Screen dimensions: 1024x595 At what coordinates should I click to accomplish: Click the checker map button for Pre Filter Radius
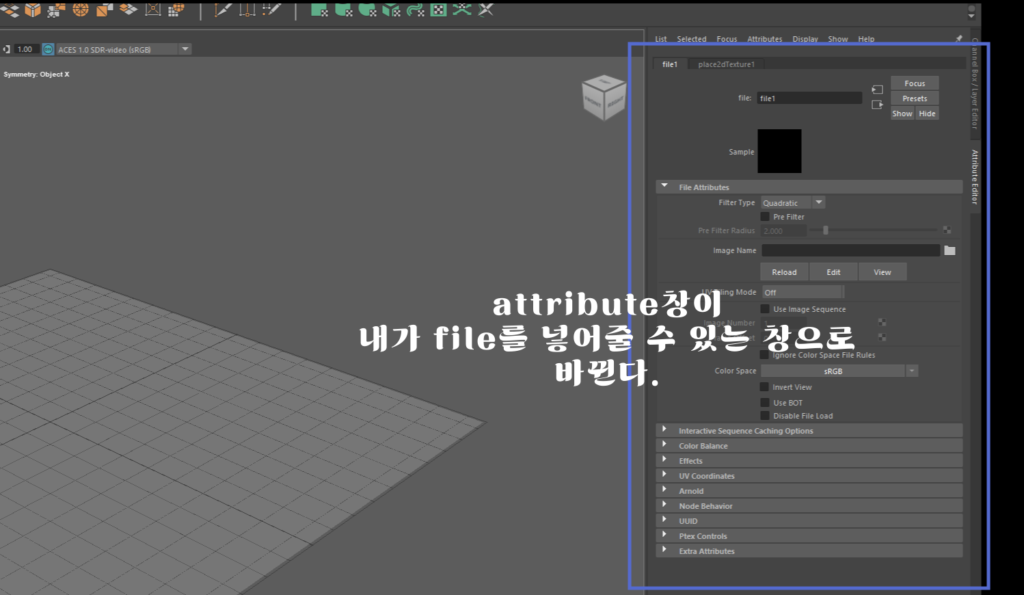click(947, 231)
